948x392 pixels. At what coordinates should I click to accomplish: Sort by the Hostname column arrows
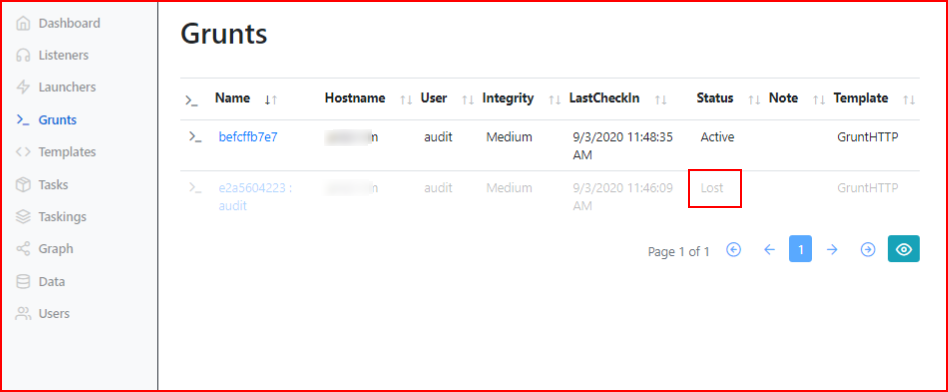coord(406,100)
